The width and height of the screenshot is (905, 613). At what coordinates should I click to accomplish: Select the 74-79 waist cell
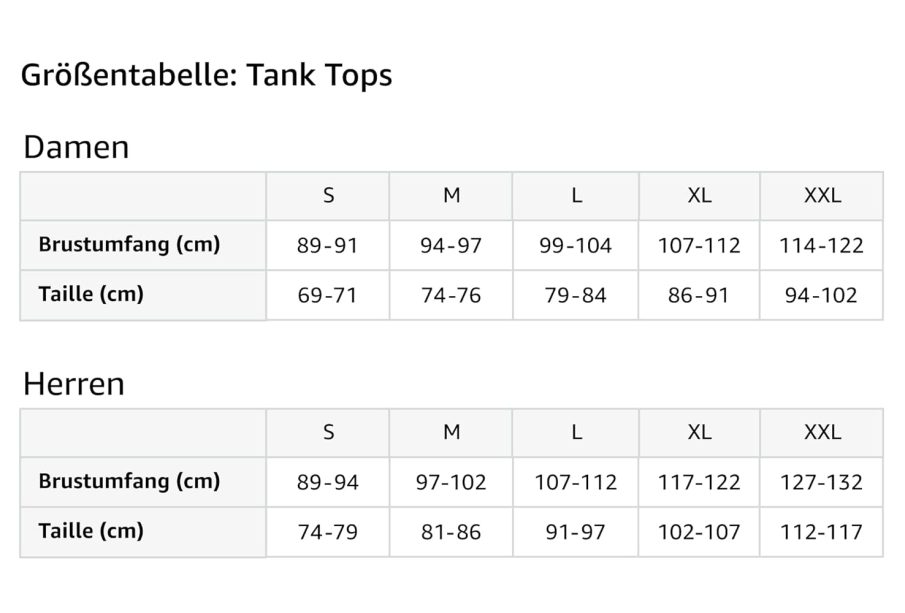(x=327, y=532)
